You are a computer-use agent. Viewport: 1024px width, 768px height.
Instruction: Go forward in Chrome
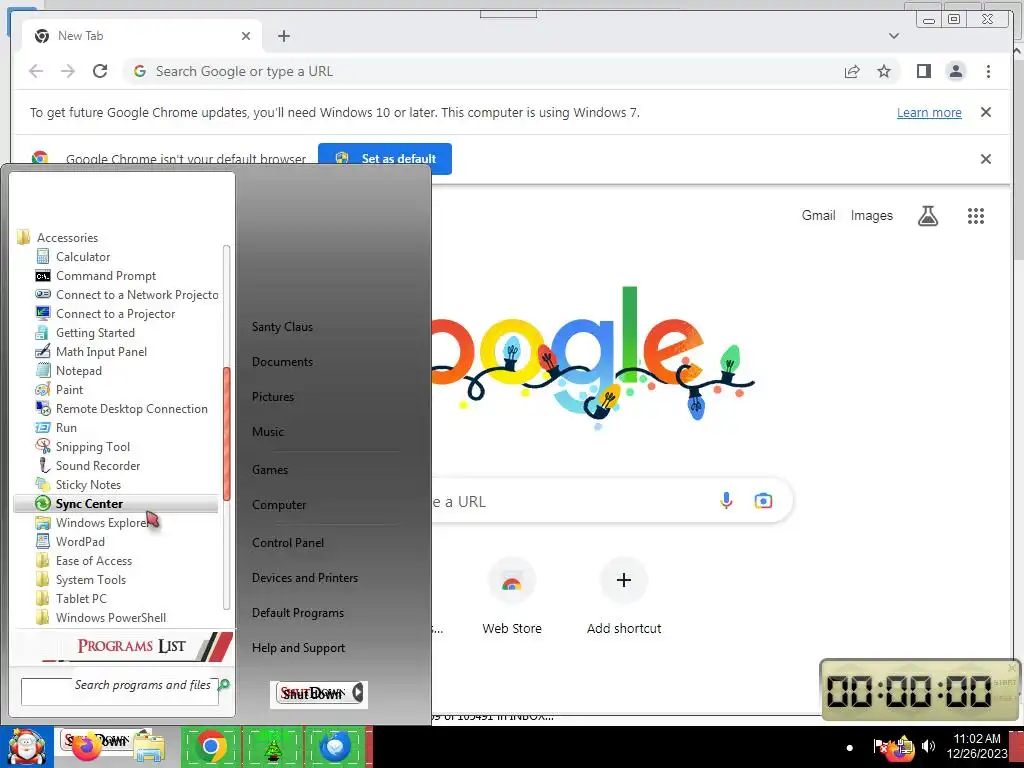68,71
